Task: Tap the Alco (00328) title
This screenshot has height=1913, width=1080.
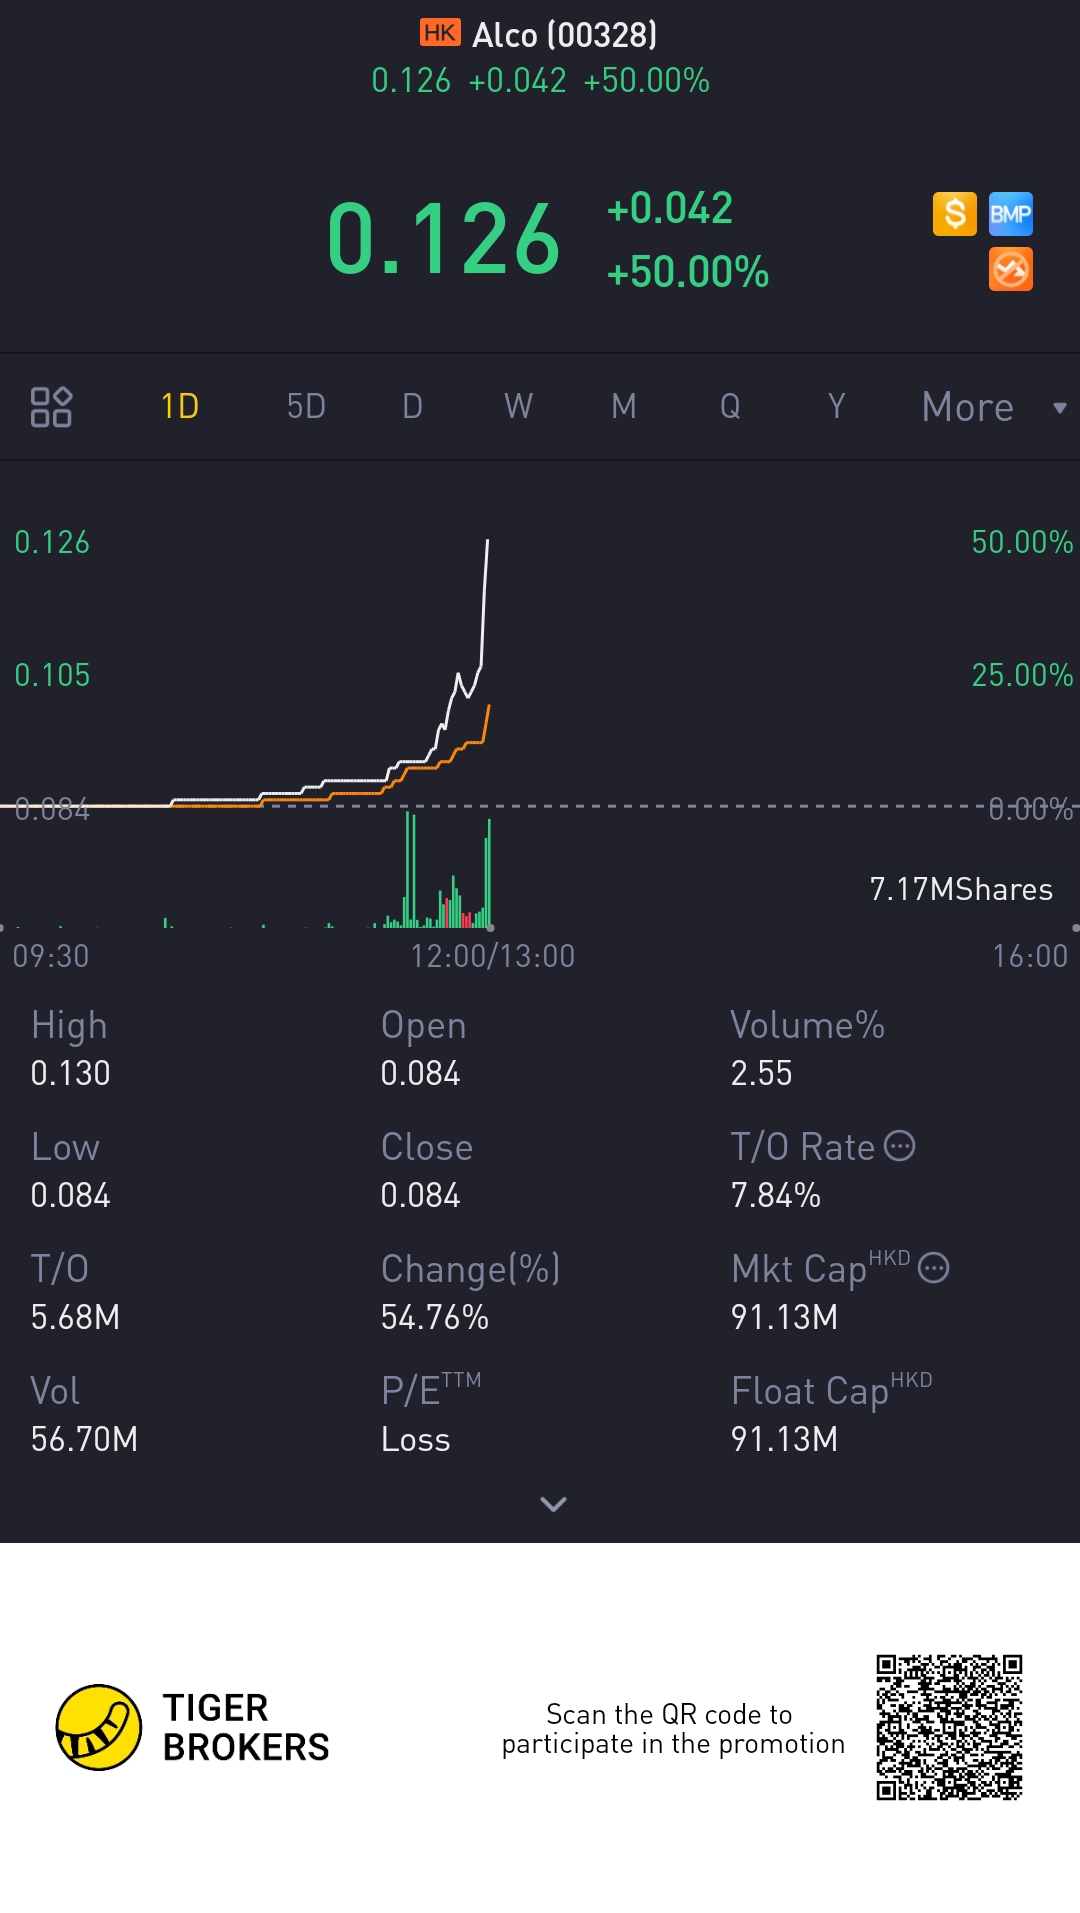Action: [x=565, y=35]
